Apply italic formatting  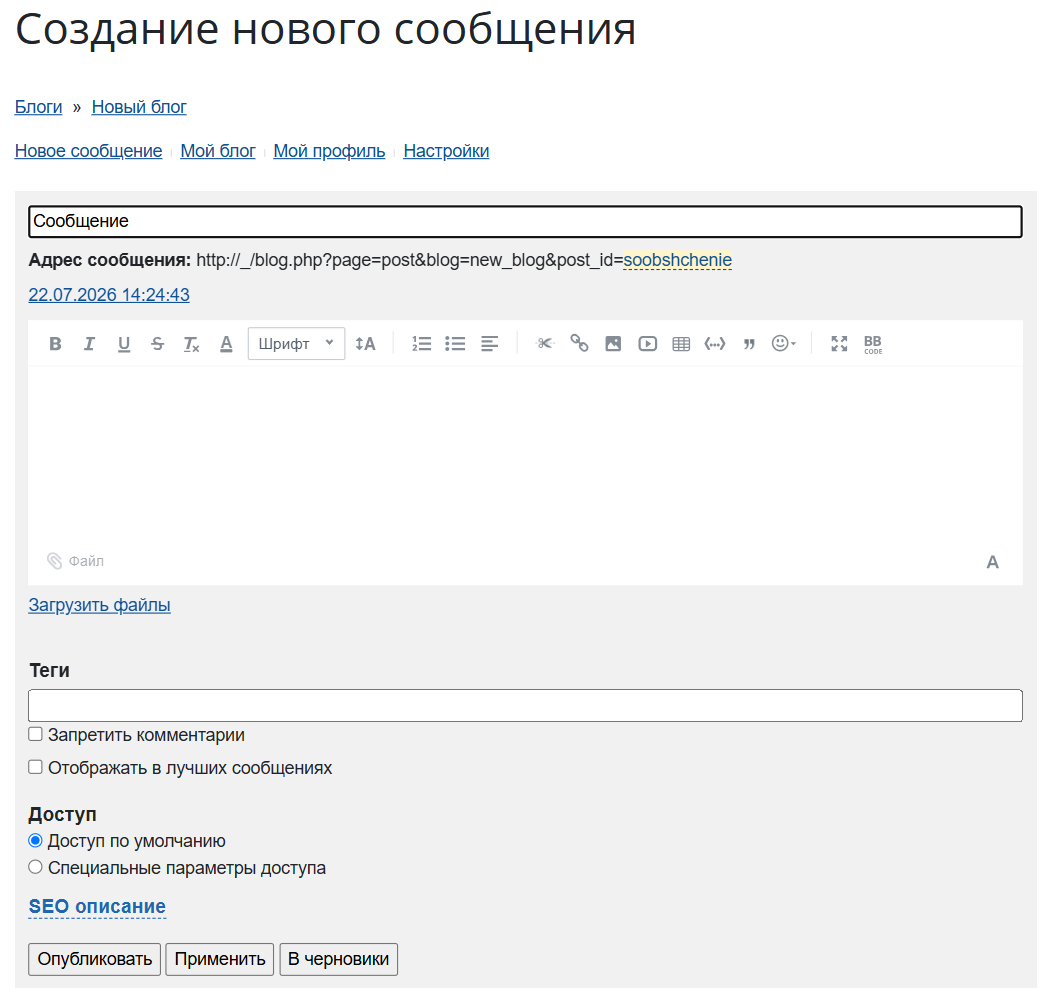point(89,344)
